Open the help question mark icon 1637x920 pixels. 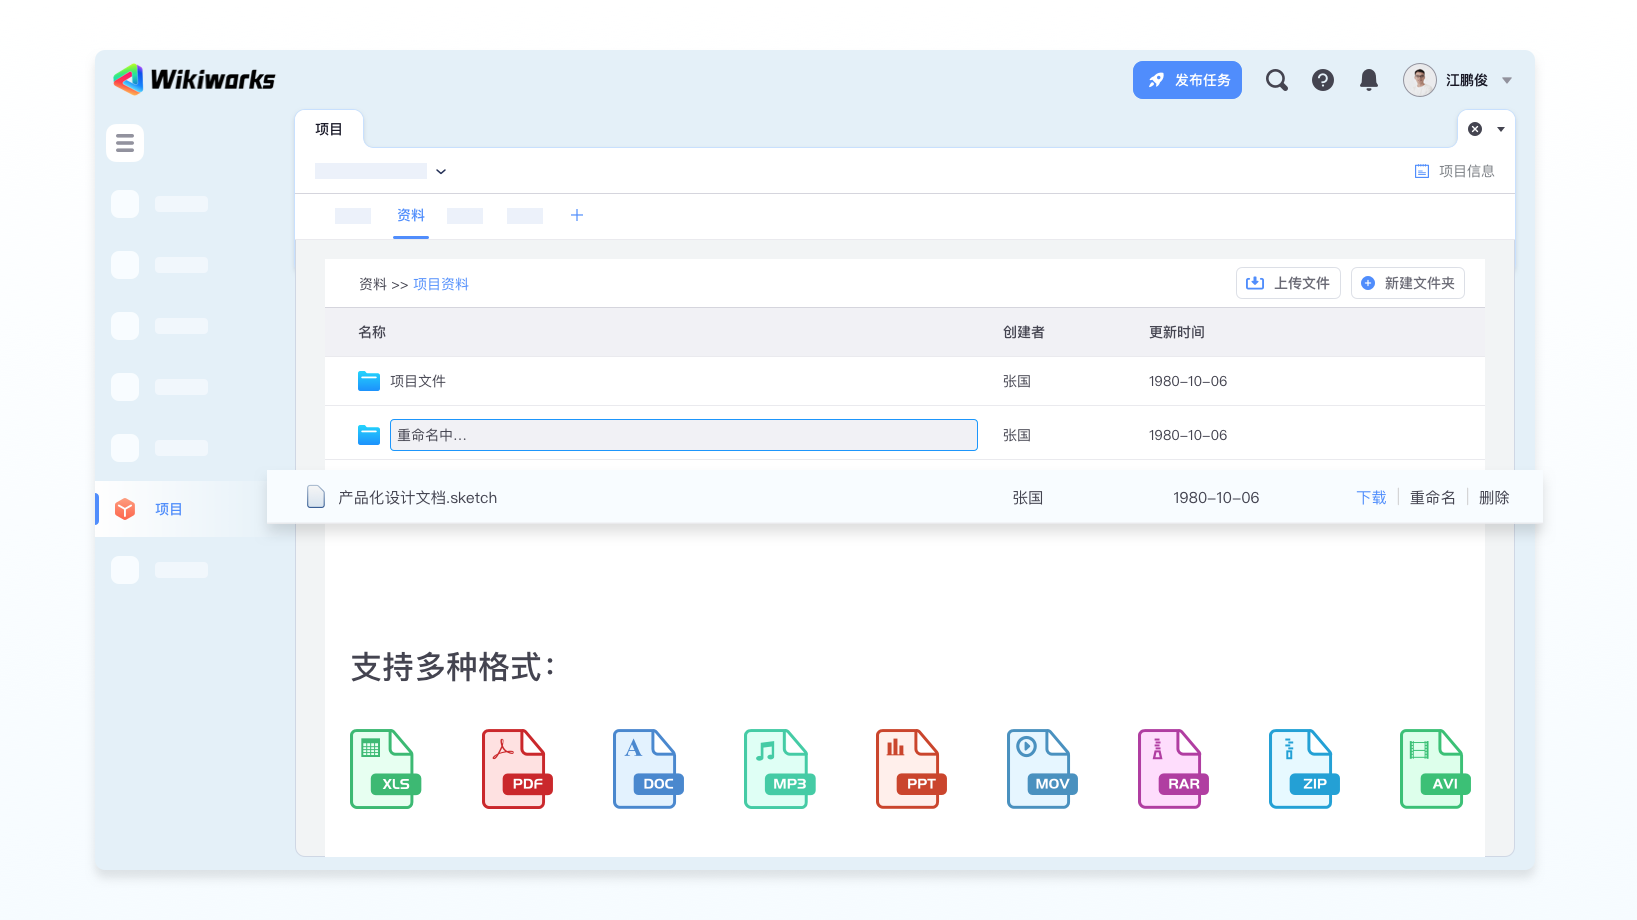pos(1322,80)
